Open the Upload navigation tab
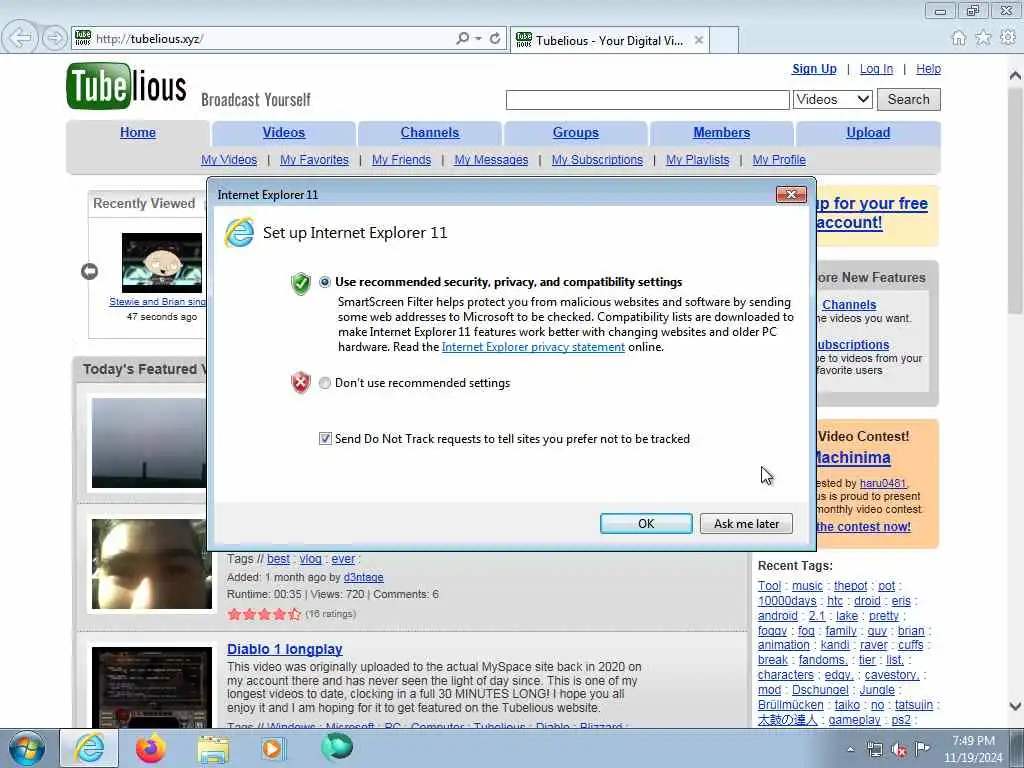 point(868,133)
